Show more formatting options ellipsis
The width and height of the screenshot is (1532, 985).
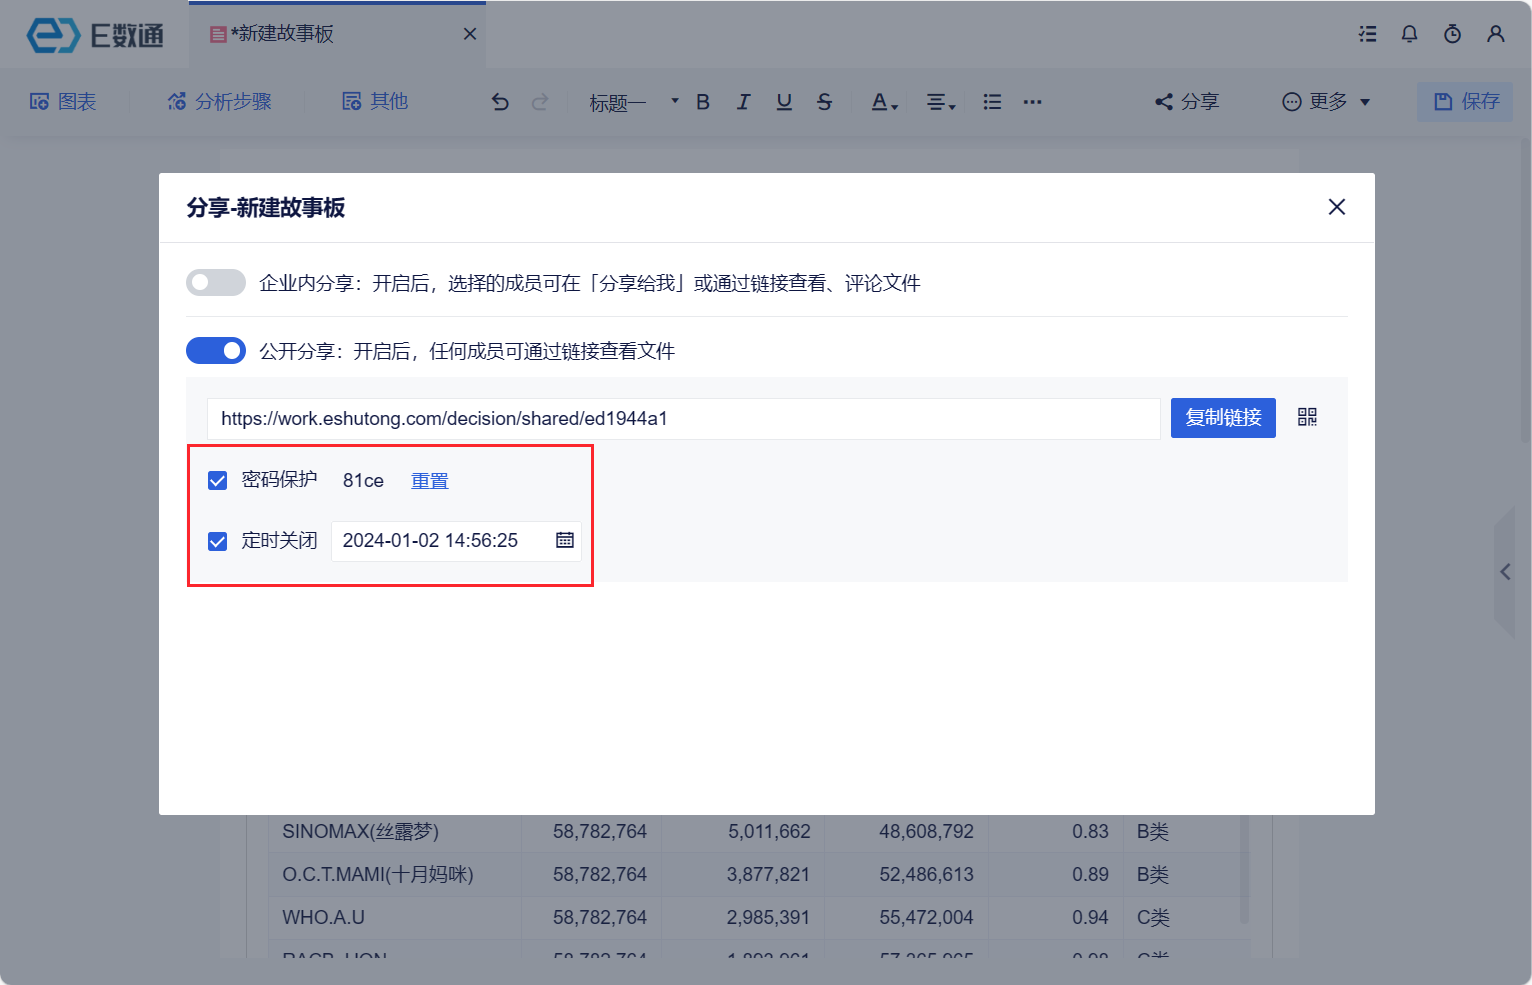point(1033,102)
